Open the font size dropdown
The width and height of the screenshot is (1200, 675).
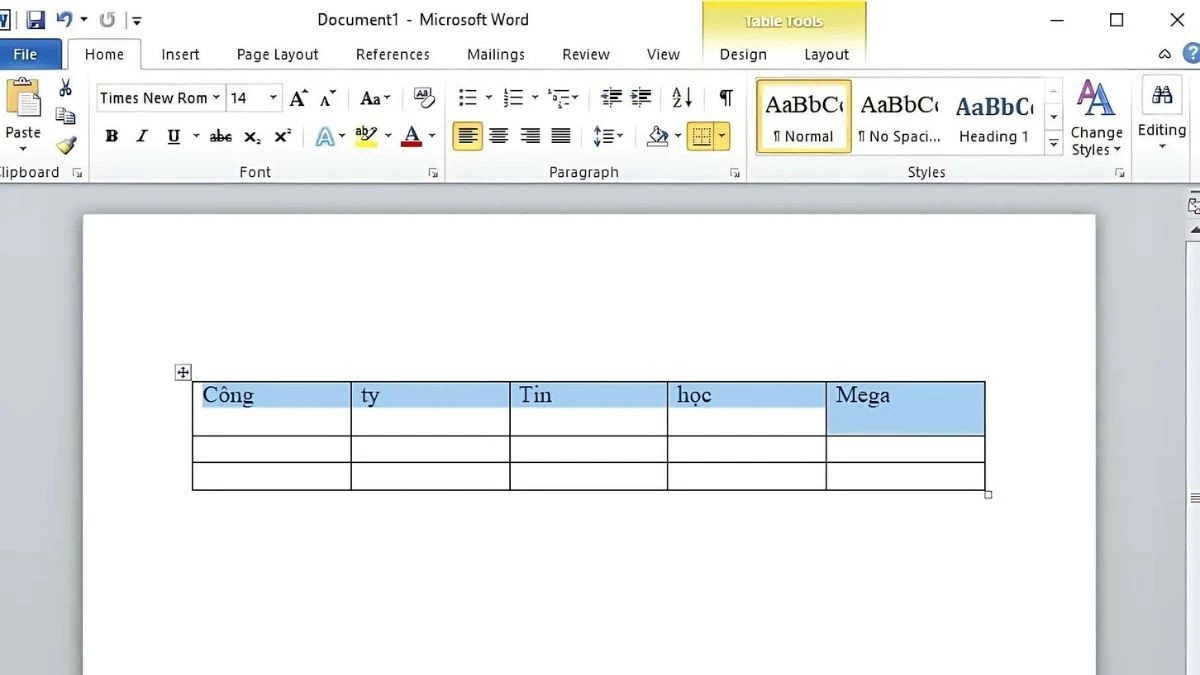pos(273,98)
